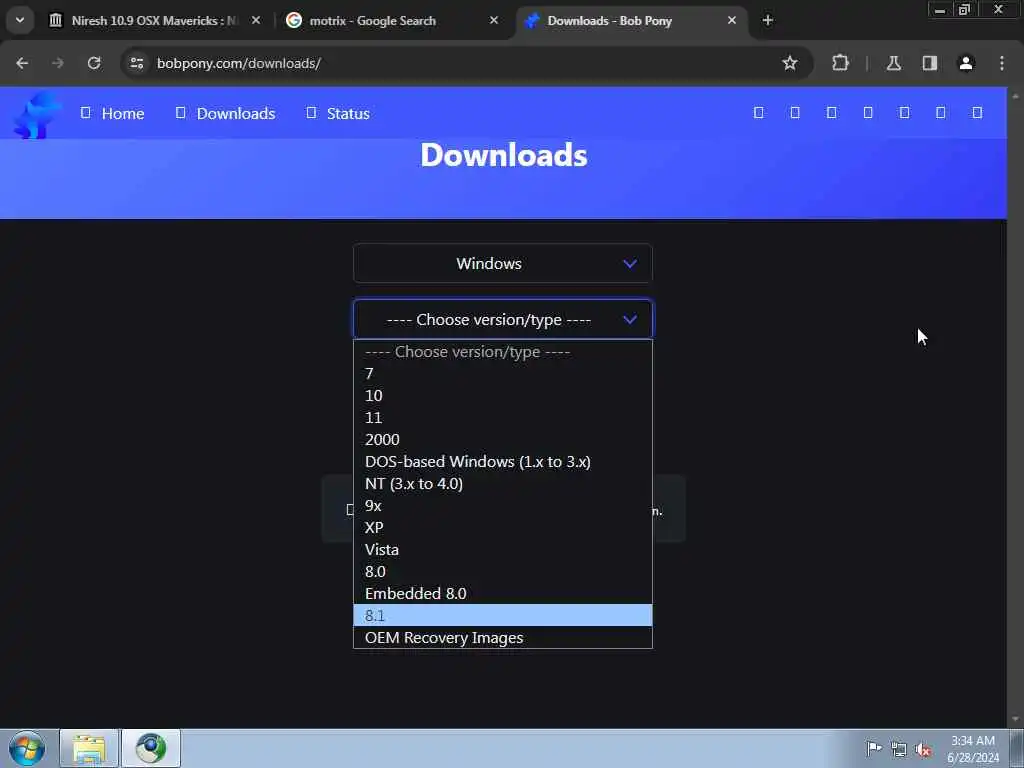Close the motrix Google Search tab
Image resolution: width=1024 pixels, height=768 pixels.
point(494,20)
